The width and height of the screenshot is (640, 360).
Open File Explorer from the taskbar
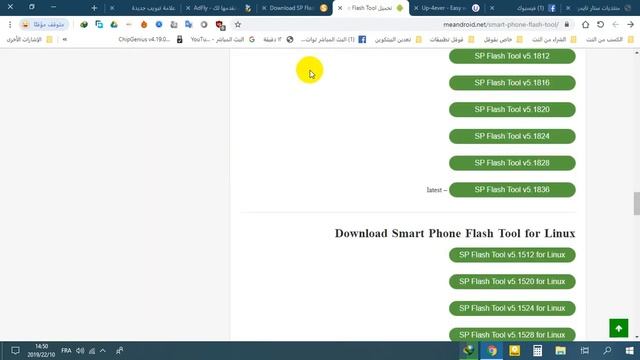pyautogui.click(x=560, y=351)
